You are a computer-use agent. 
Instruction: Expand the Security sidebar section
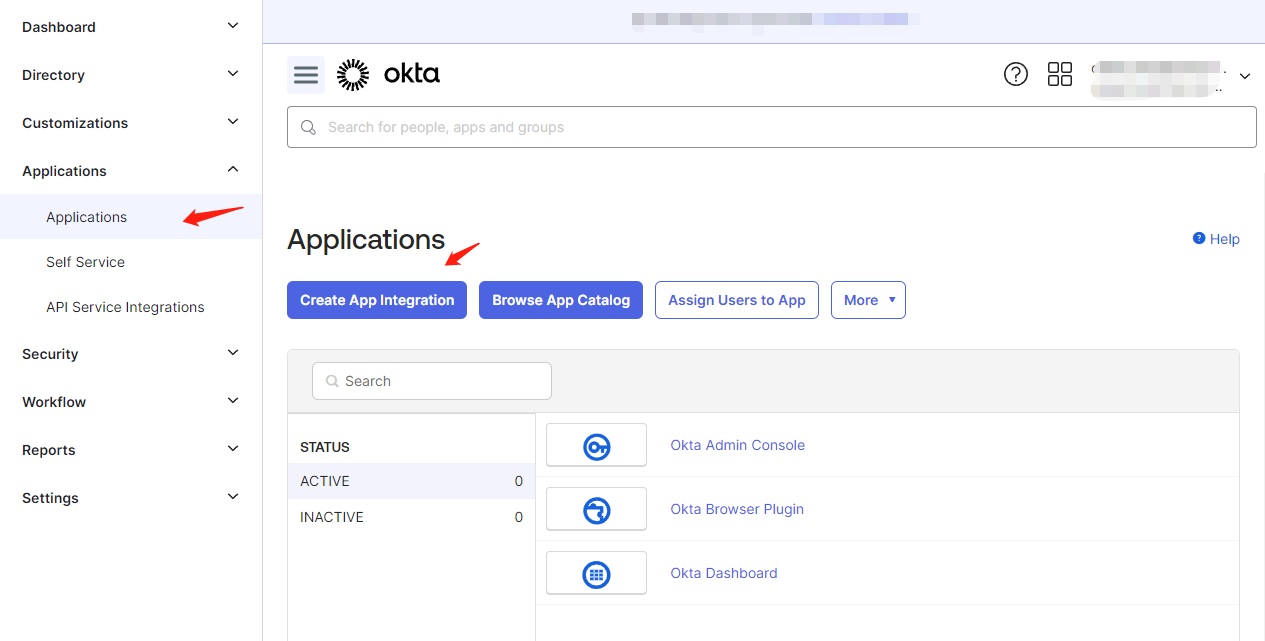coord(131,354)
